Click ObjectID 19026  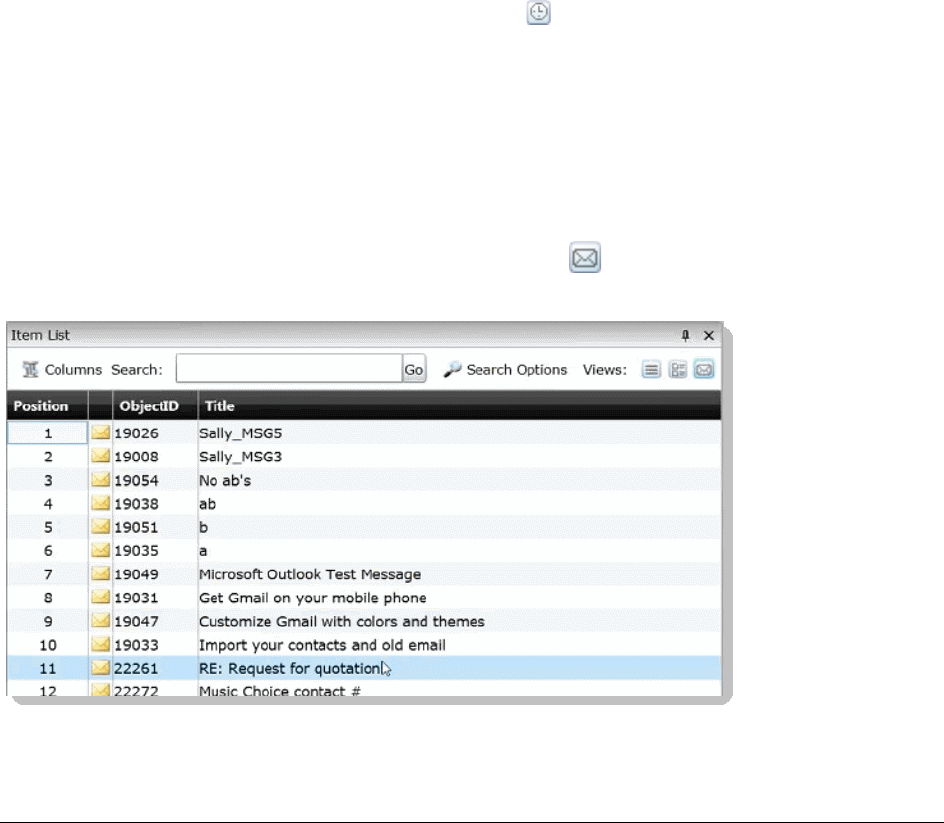136,433
